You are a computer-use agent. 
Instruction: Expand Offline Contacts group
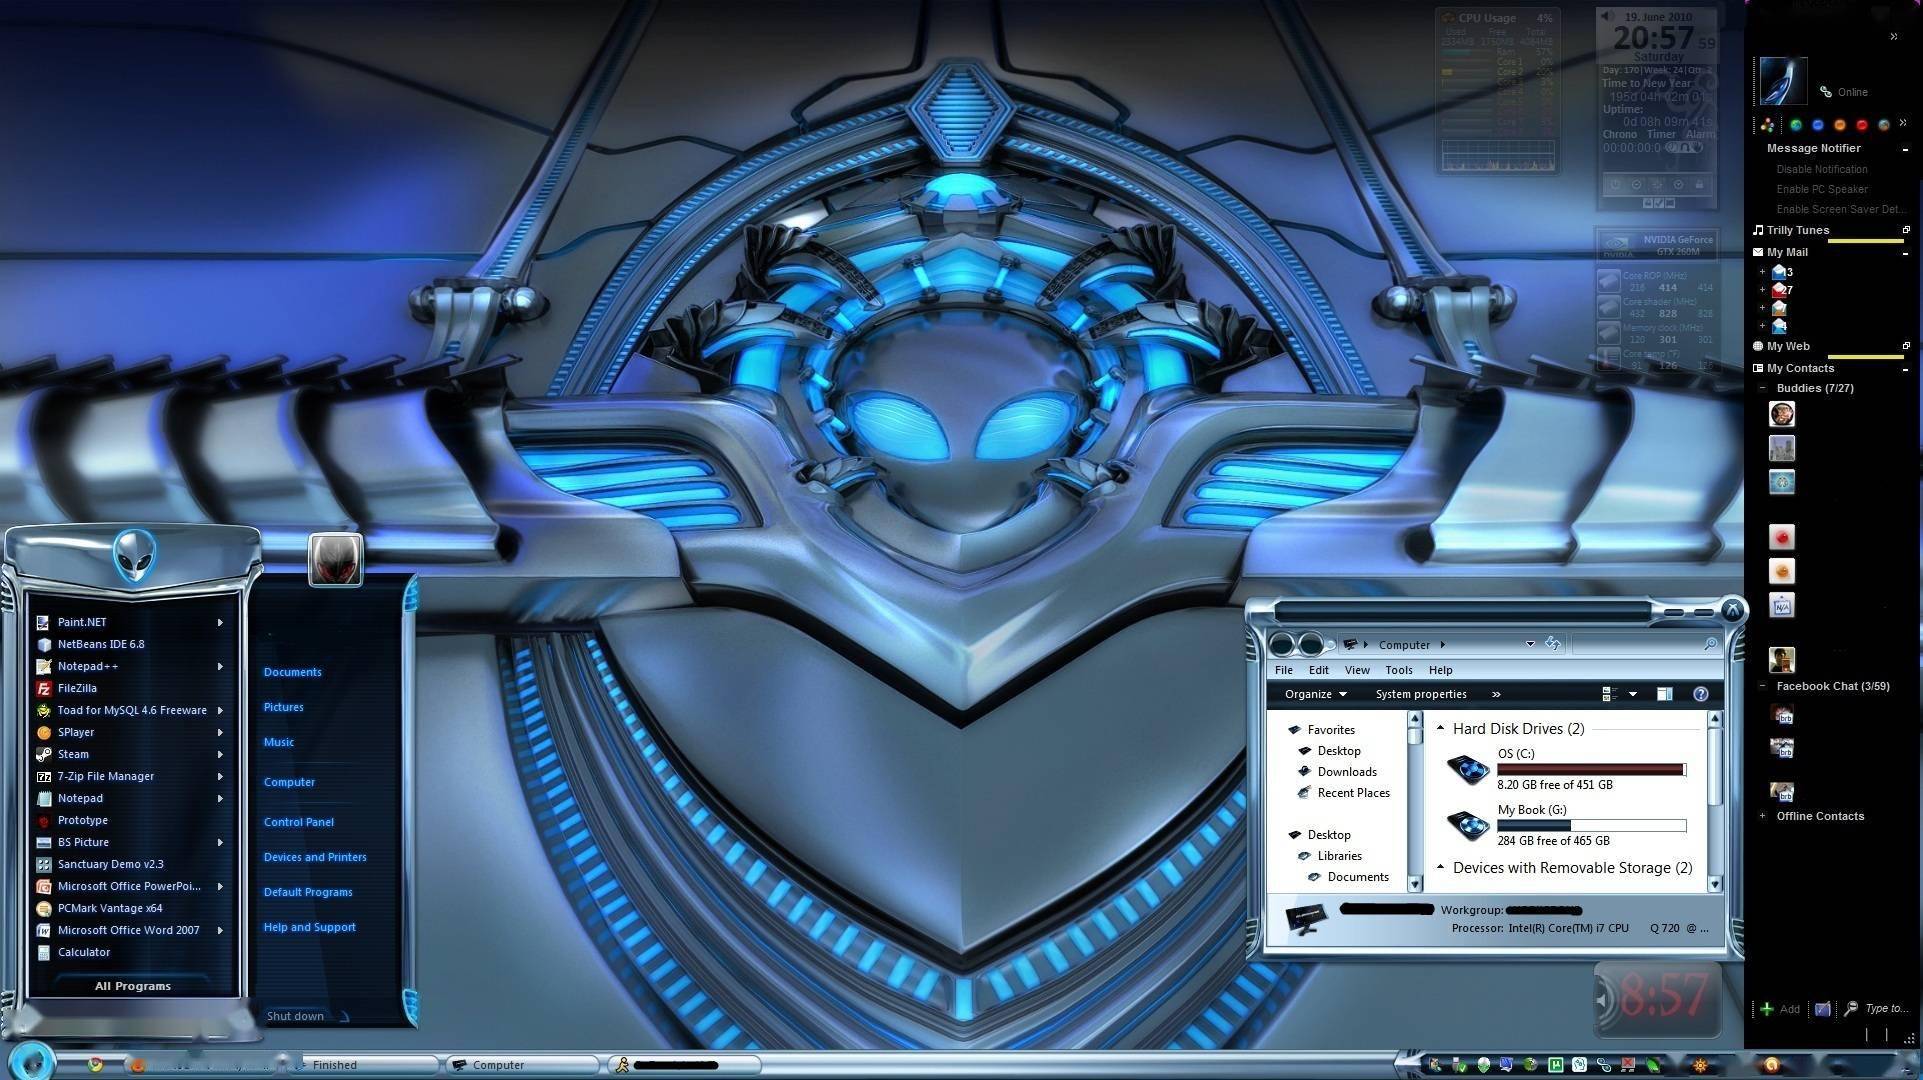[x=1762, y=816]
